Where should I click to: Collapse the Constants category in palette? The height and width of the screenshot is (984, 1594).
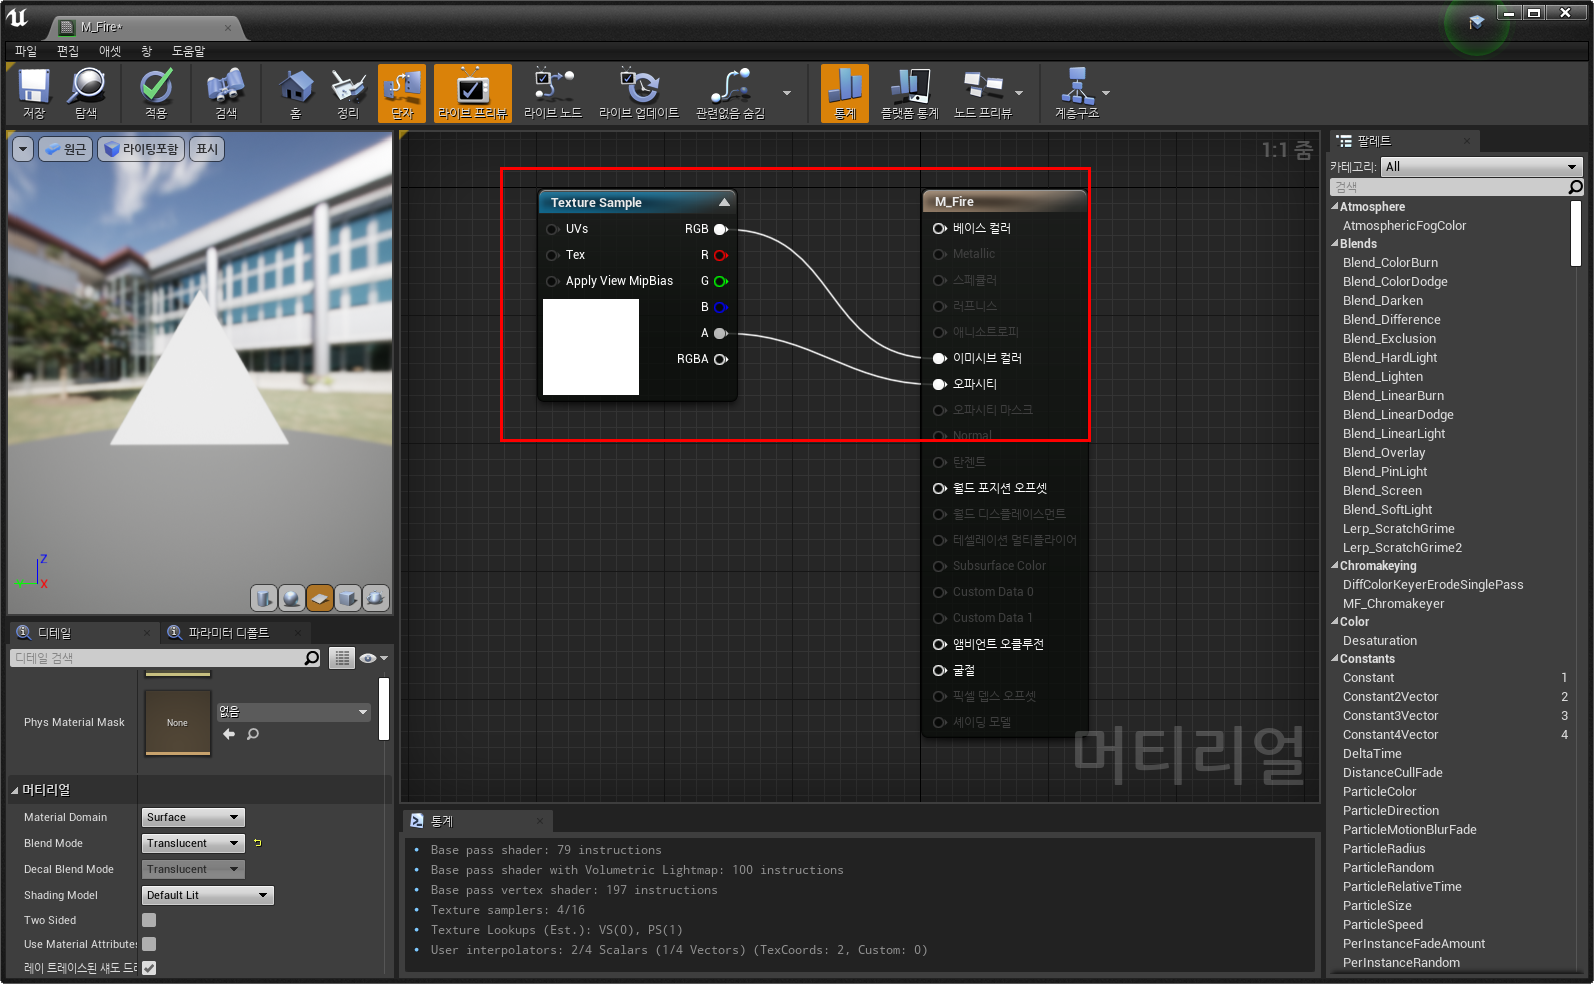pos(1335,659)
